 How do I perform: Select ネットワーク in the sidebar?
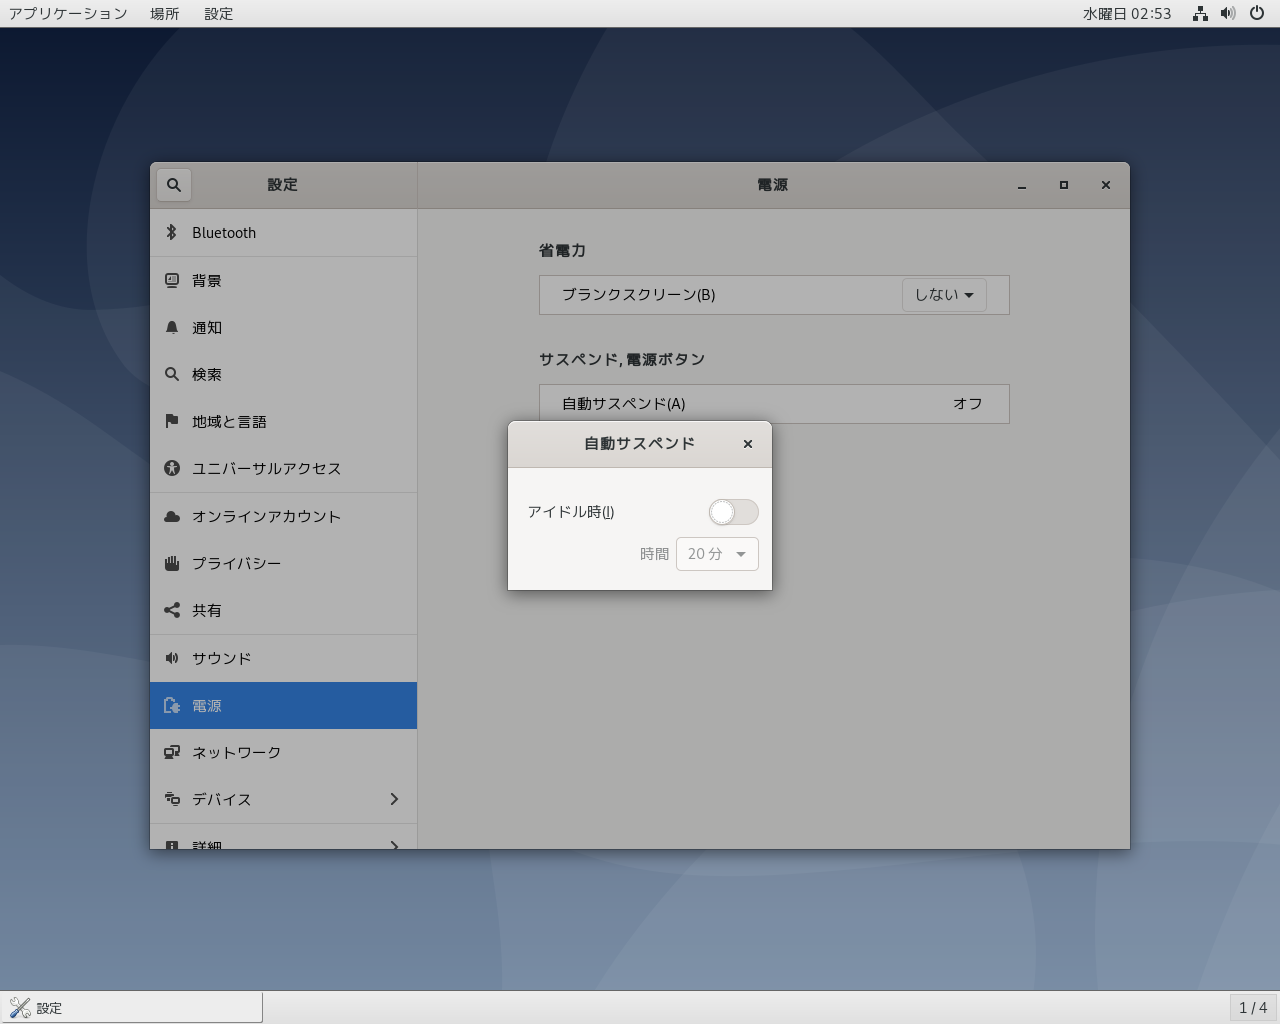(x=236, y=752)
